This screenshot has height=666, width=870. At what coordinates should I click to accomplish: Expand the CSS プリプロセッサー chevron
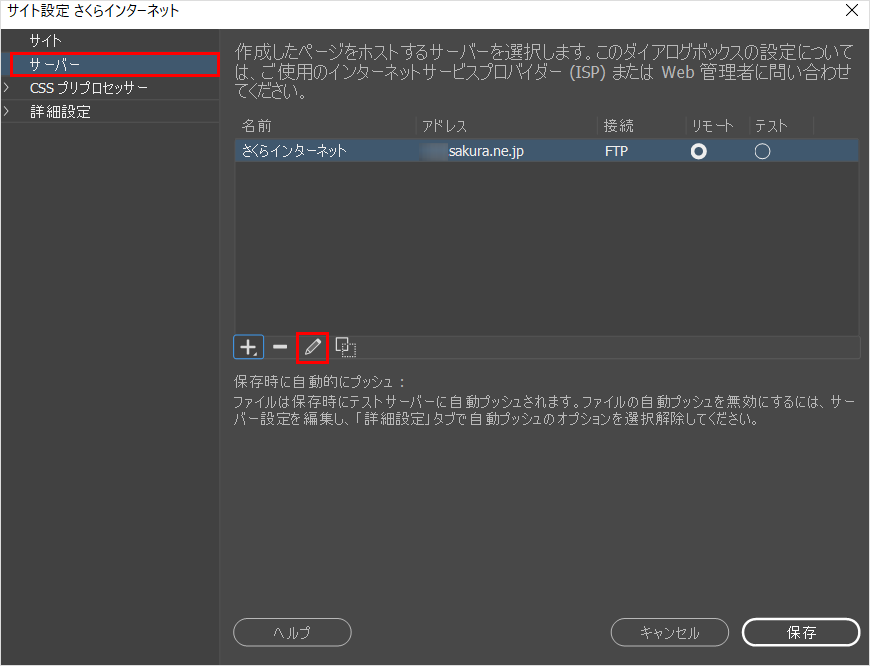(8, 88)
